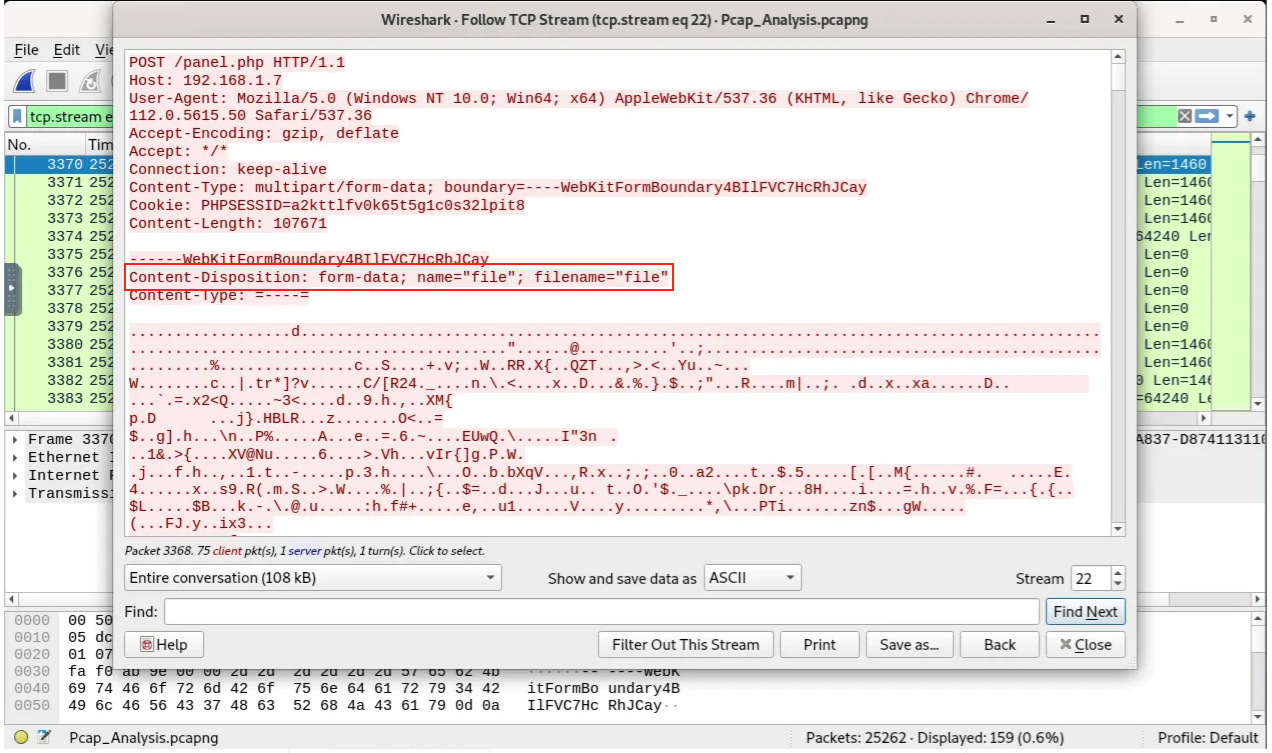The height and width of the screenshot is (753, 1272).
Task: Click the stream content scrollbar down arrow
Action: click(x=1119, y=529)
